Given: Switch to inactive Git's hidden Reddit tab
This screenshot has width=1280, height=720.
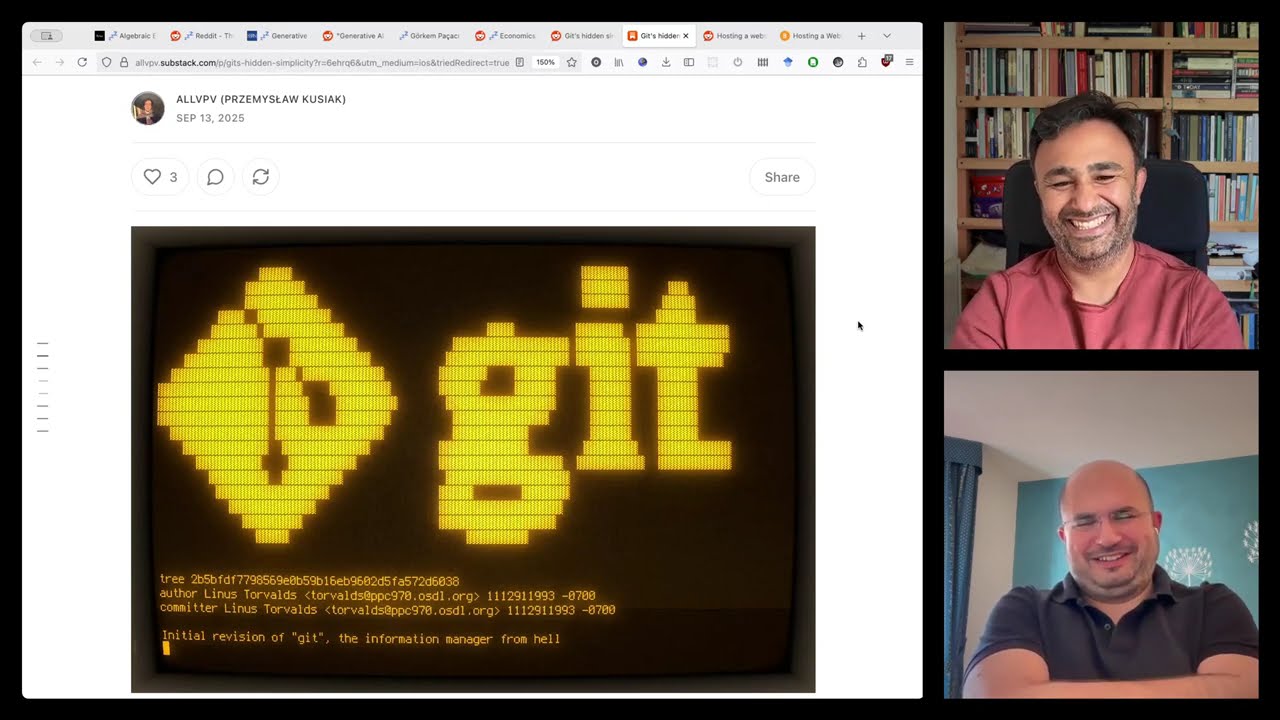Looking at the screenshot, I should (582, 36).
